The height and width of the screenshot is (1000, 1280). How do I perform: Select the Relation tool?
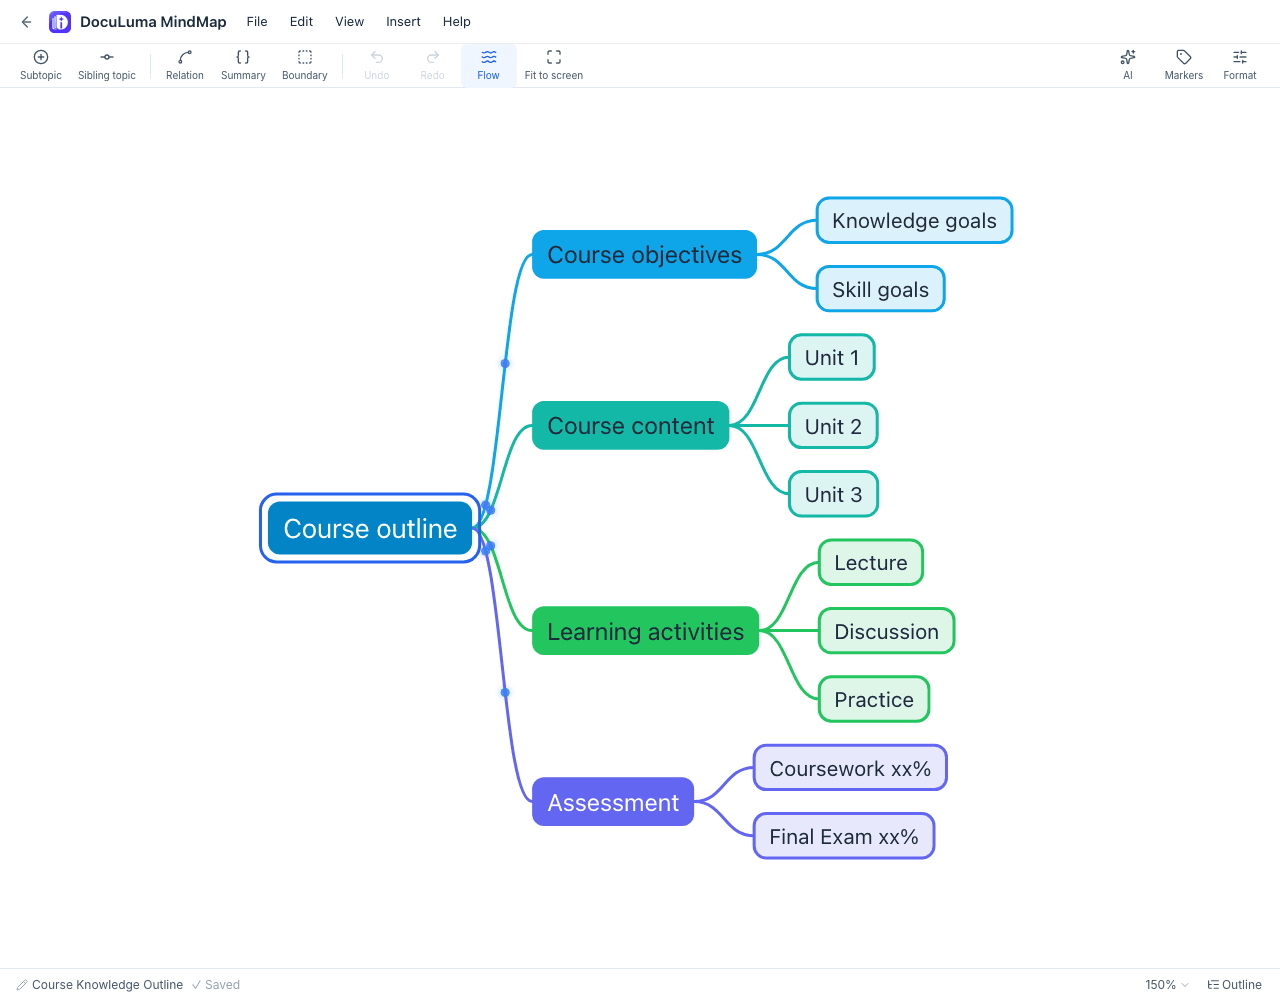[x=185, y=65]
